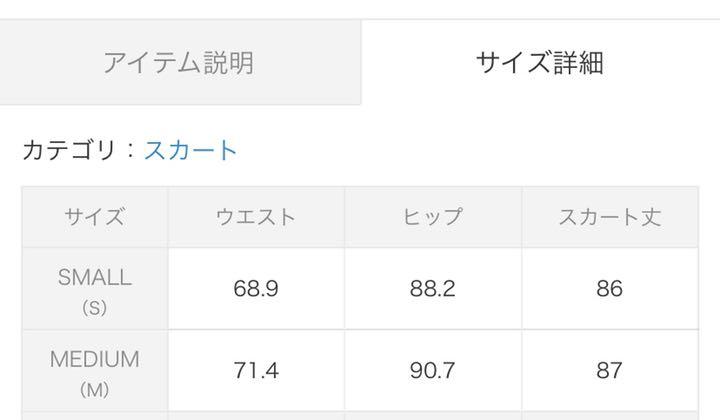Image resolution: width=720 pixels, height=420 pixels.
Task: Switch to the アイテム説明 tab
Action: 180,62
